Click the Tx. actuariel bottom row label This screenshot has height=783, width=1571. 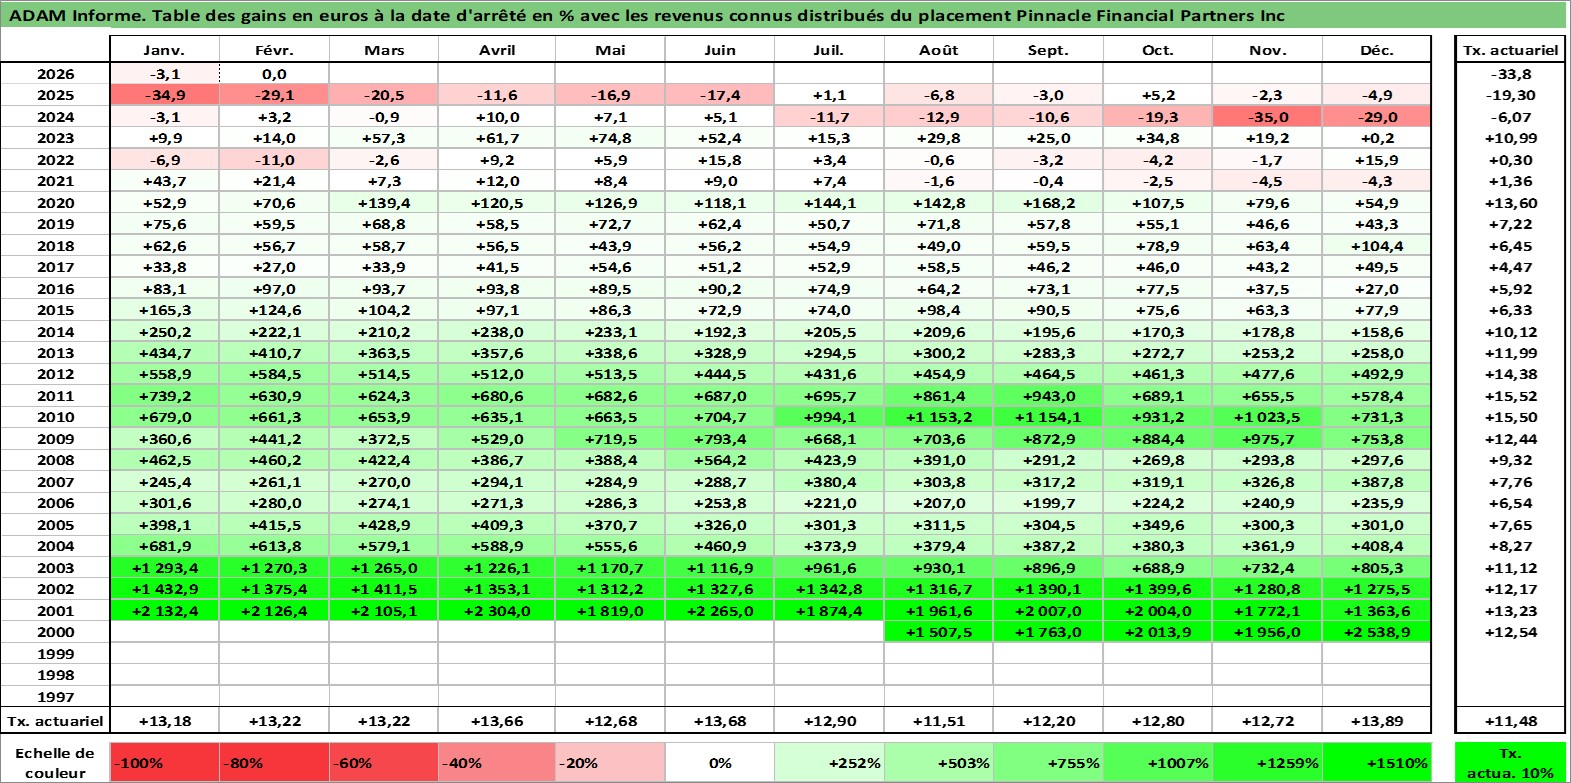click(55, 721)
